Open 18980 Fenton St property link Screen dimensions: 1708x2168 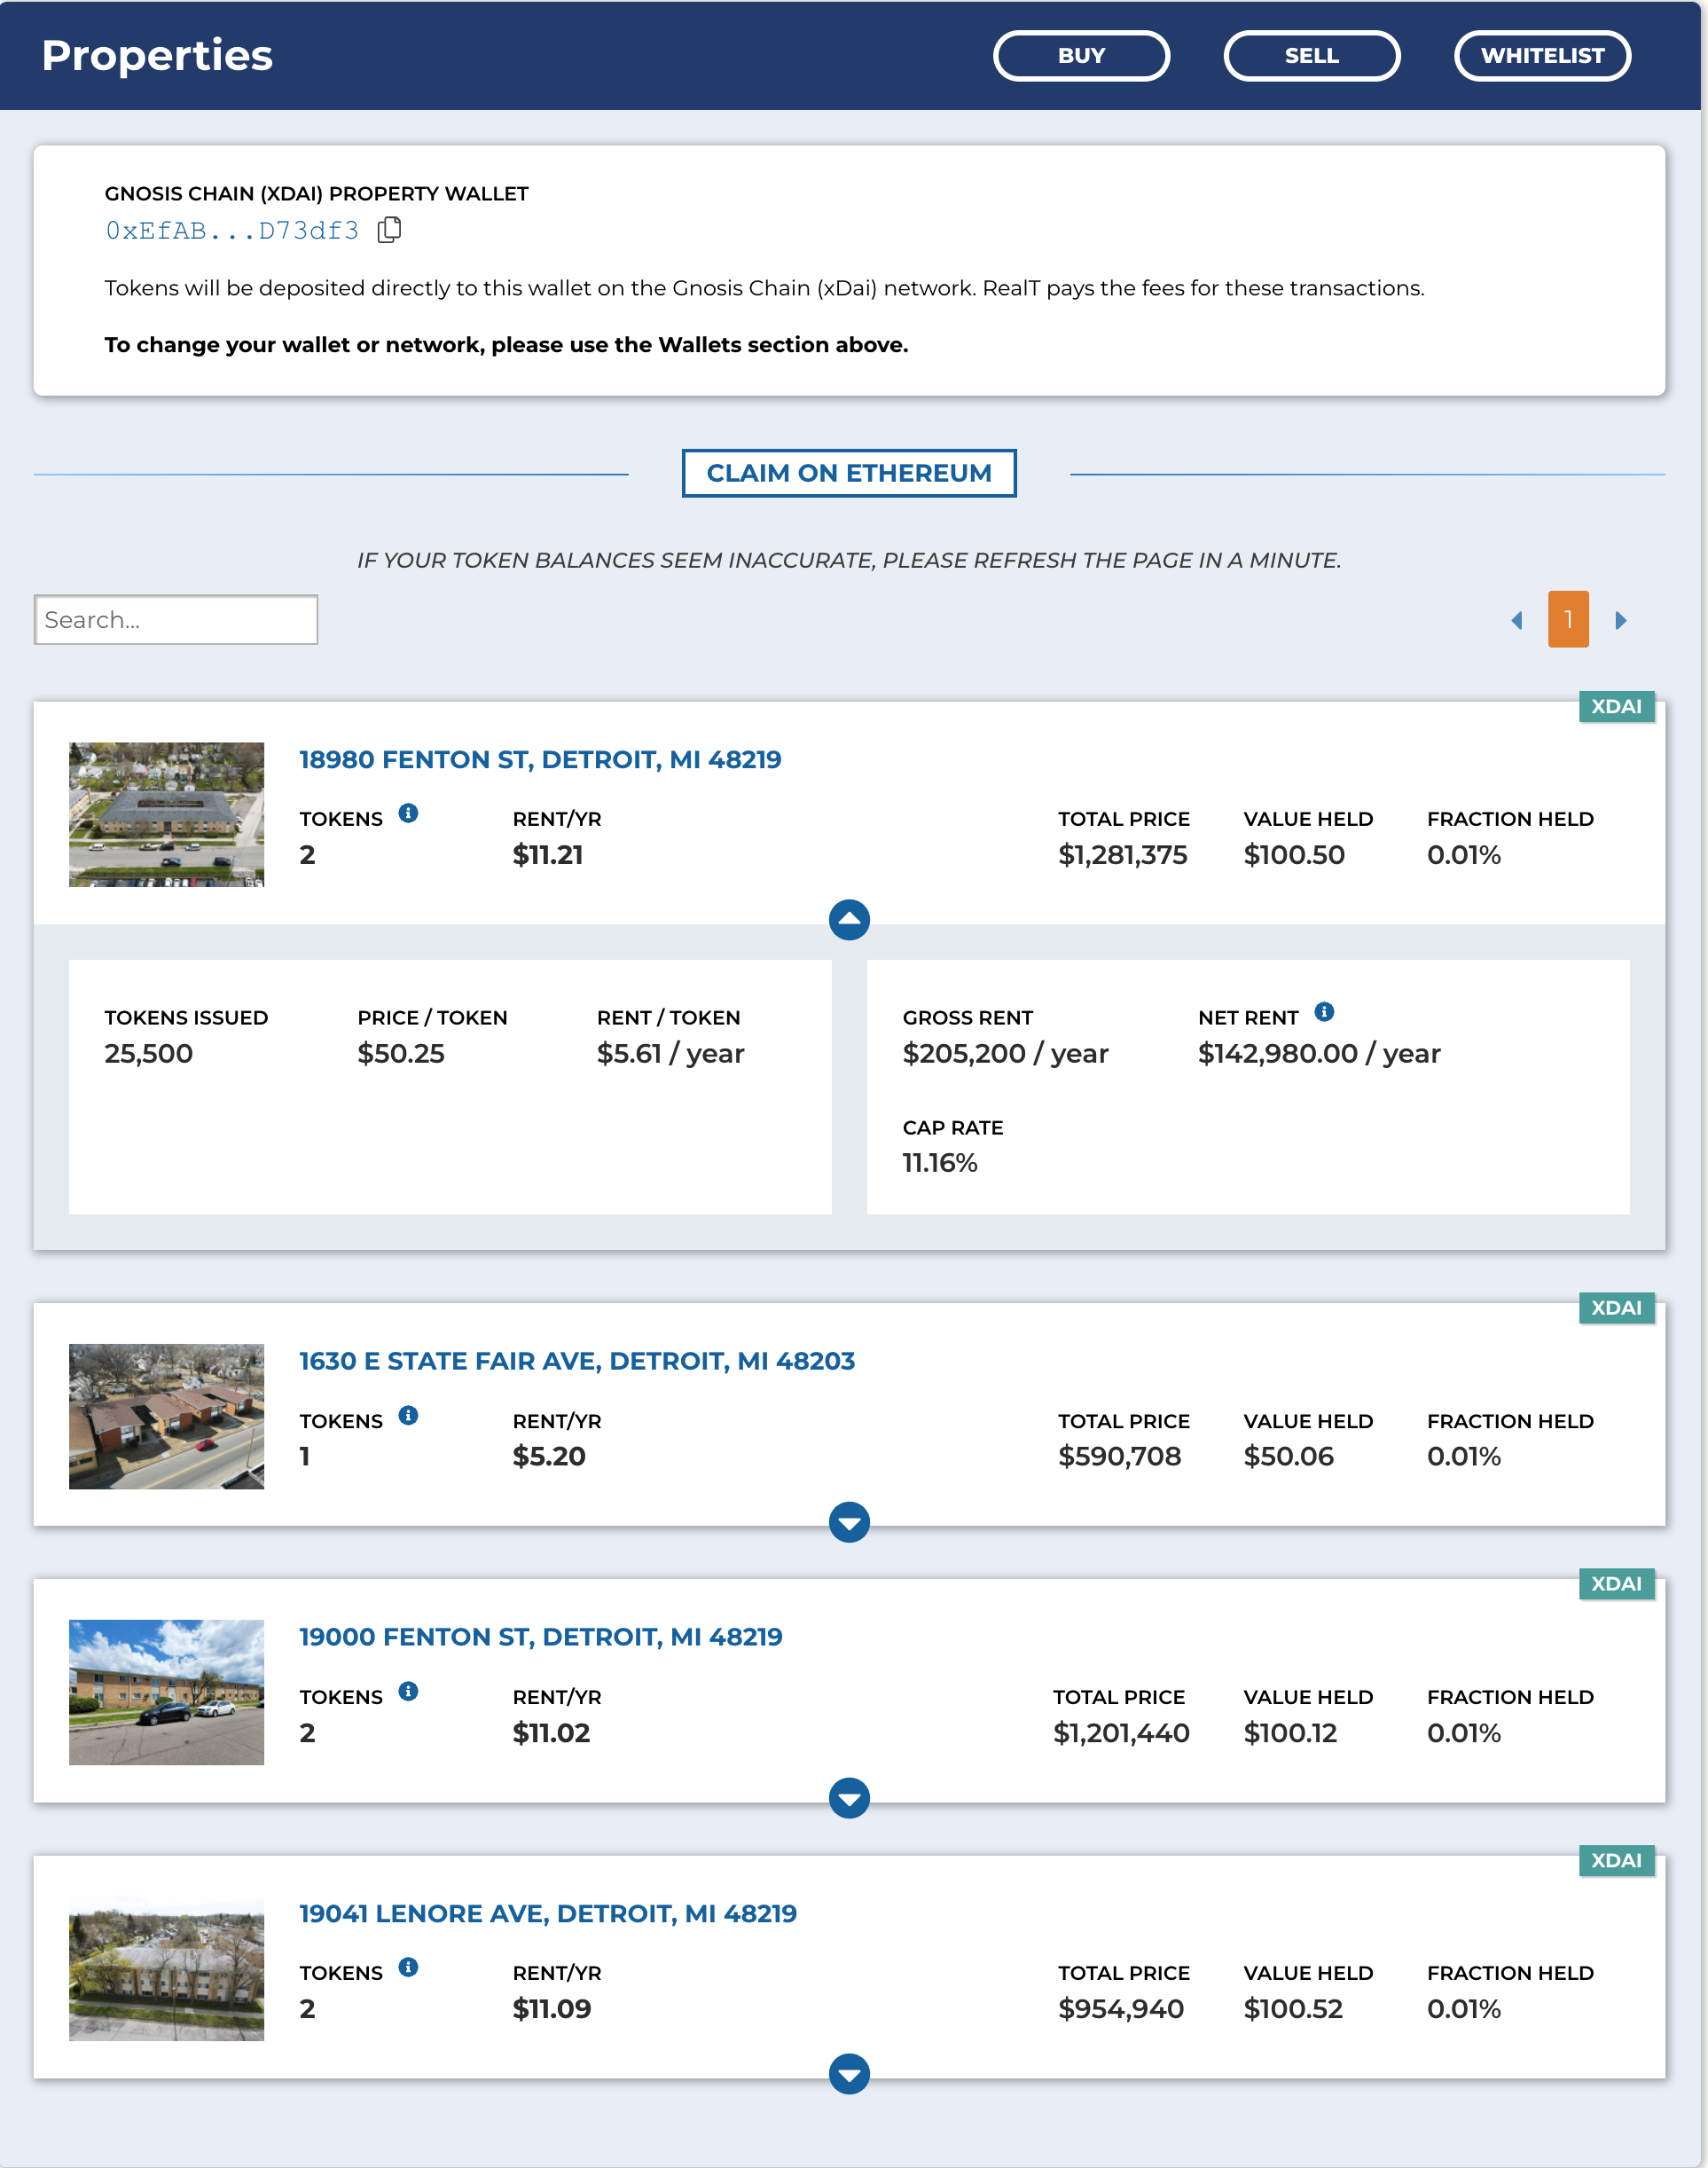(540, 760)
